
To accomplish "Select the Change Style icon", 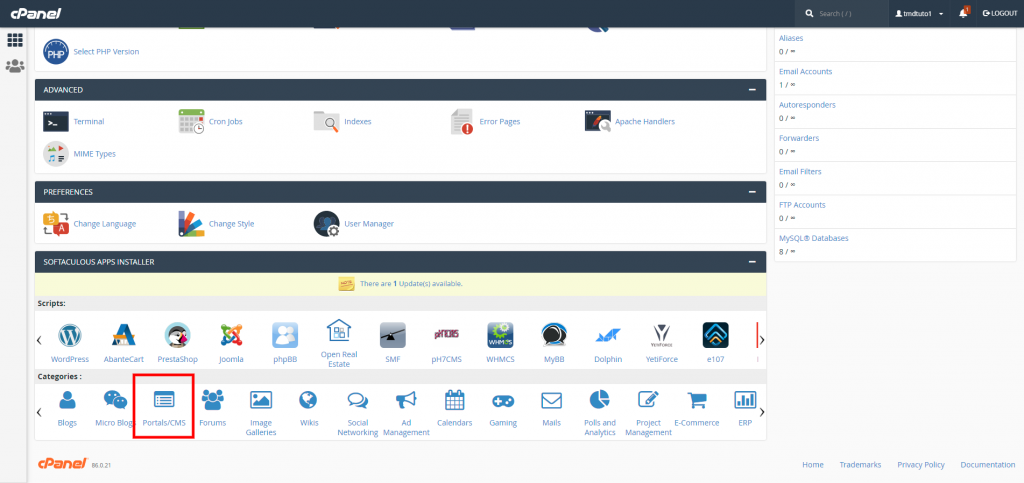I will (192, 223).
